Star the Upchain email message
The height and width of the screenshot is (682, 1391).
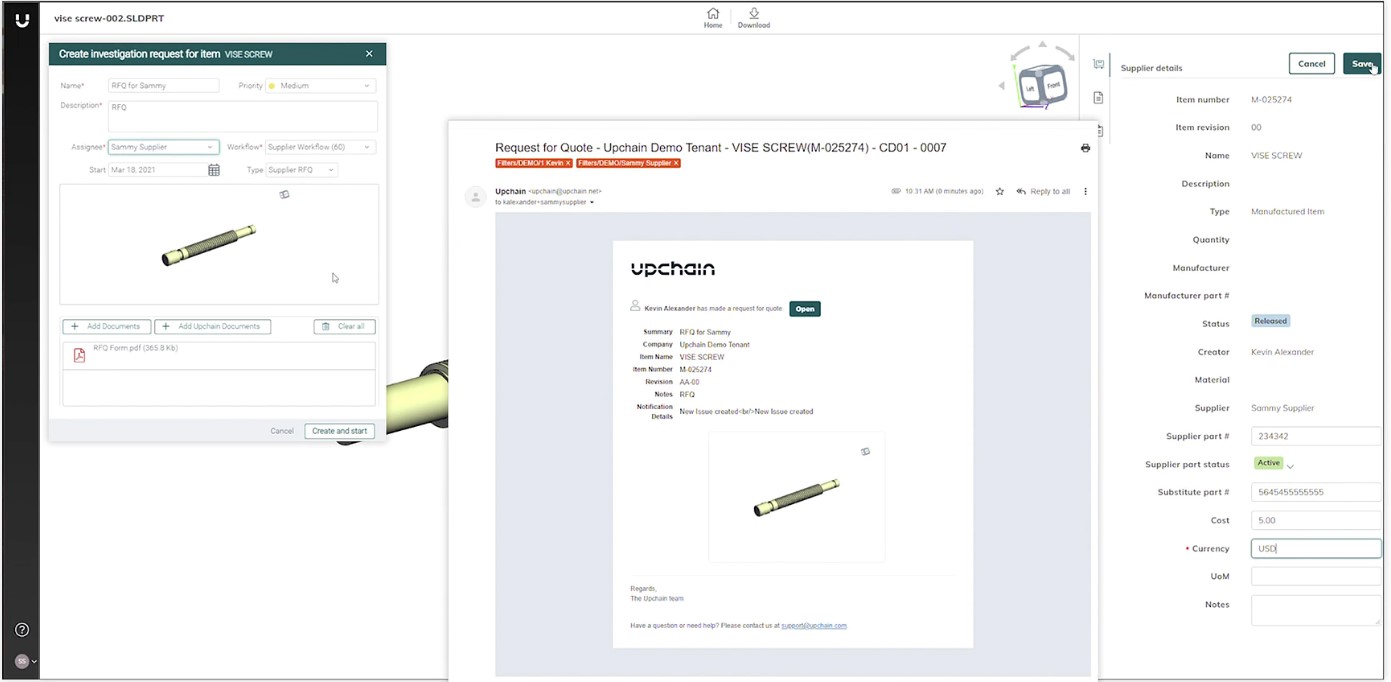tap(999, 191)
